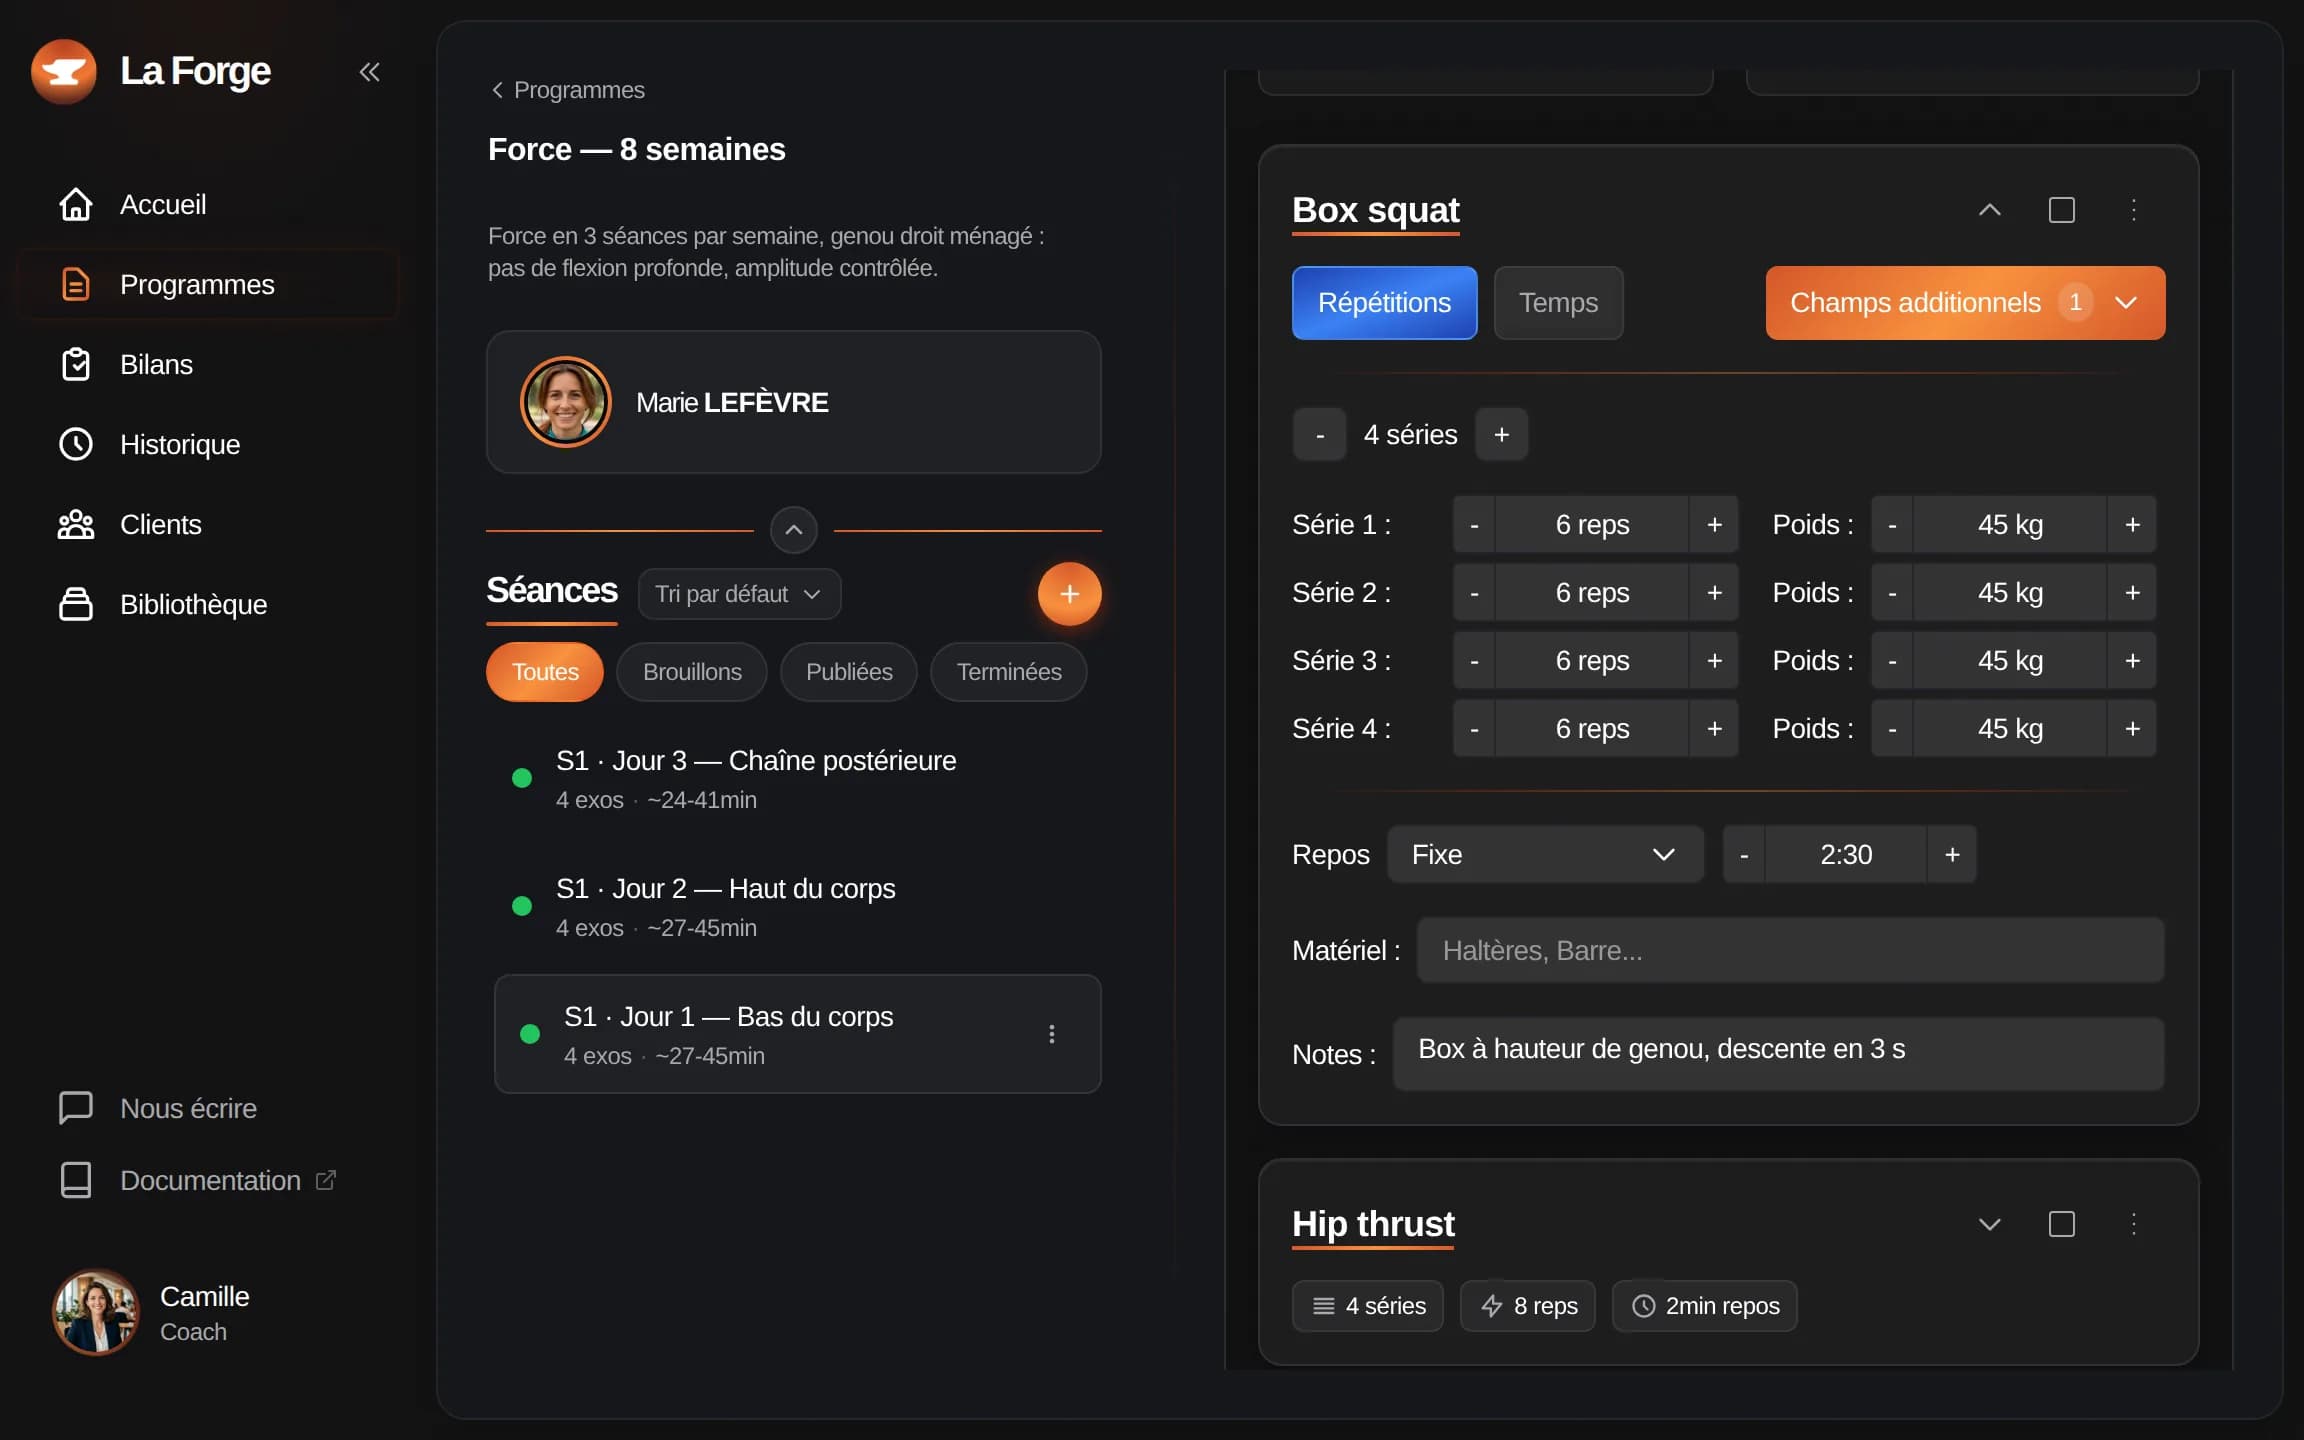Click Marie LEFÈVRE avatar photo

tap(566, 402)
